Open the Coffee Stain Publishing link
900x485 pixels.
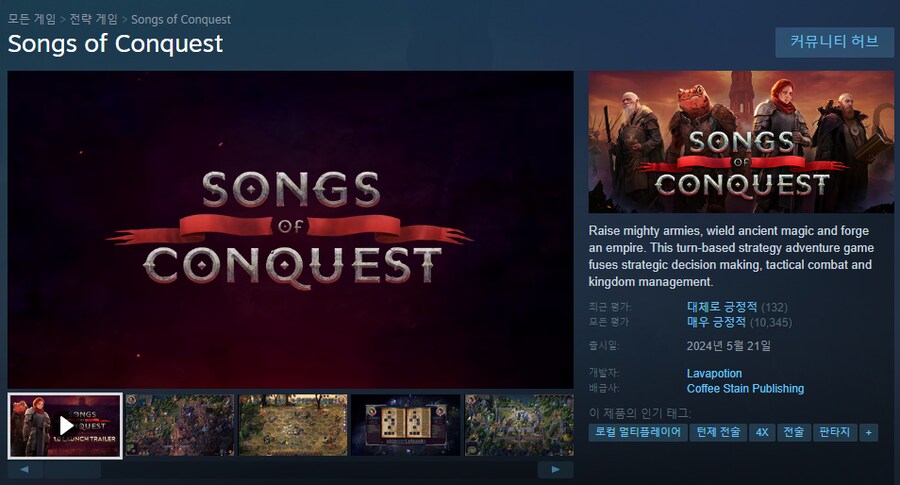point(745,389)
